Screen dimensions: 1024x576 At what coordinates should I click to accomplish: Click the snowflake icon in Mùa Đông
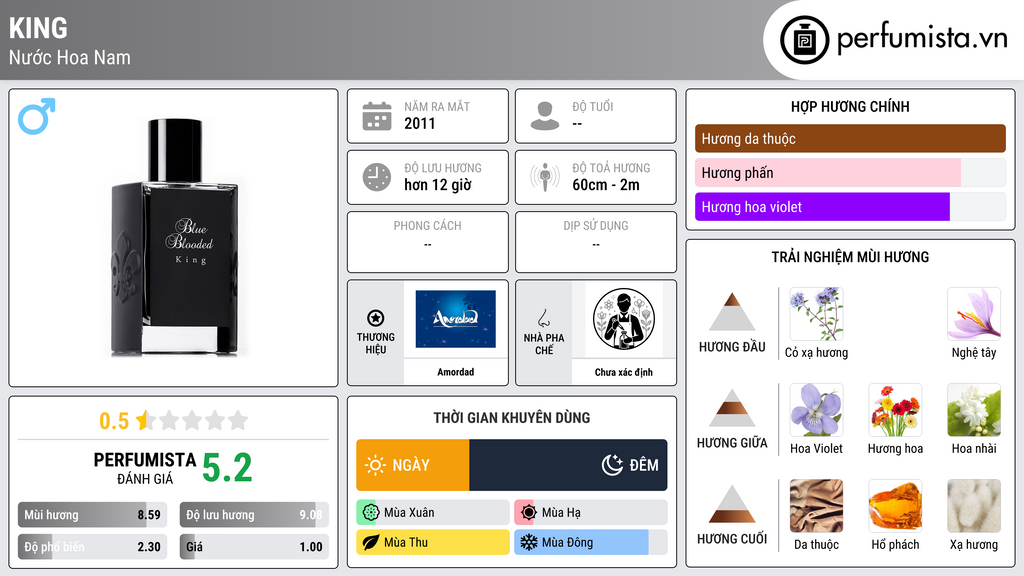tap(528, 542)
